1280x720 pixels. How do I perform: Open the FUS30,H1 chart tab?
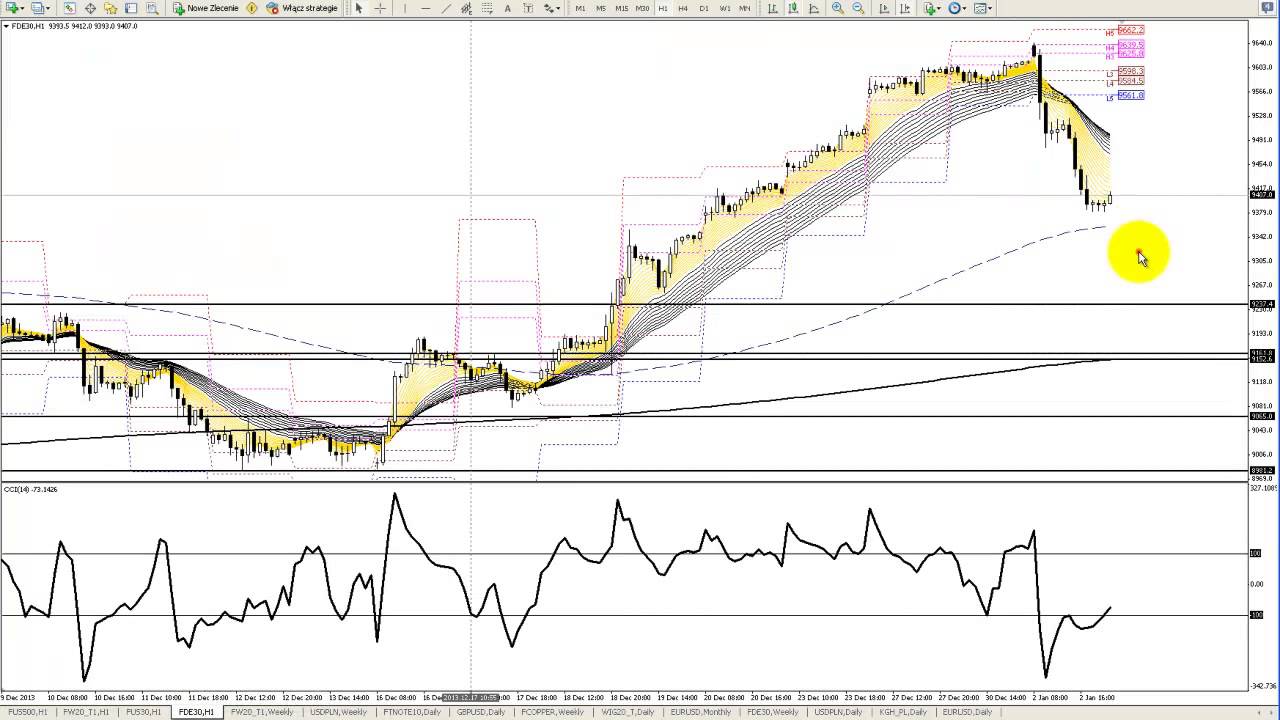pos(143,712)
